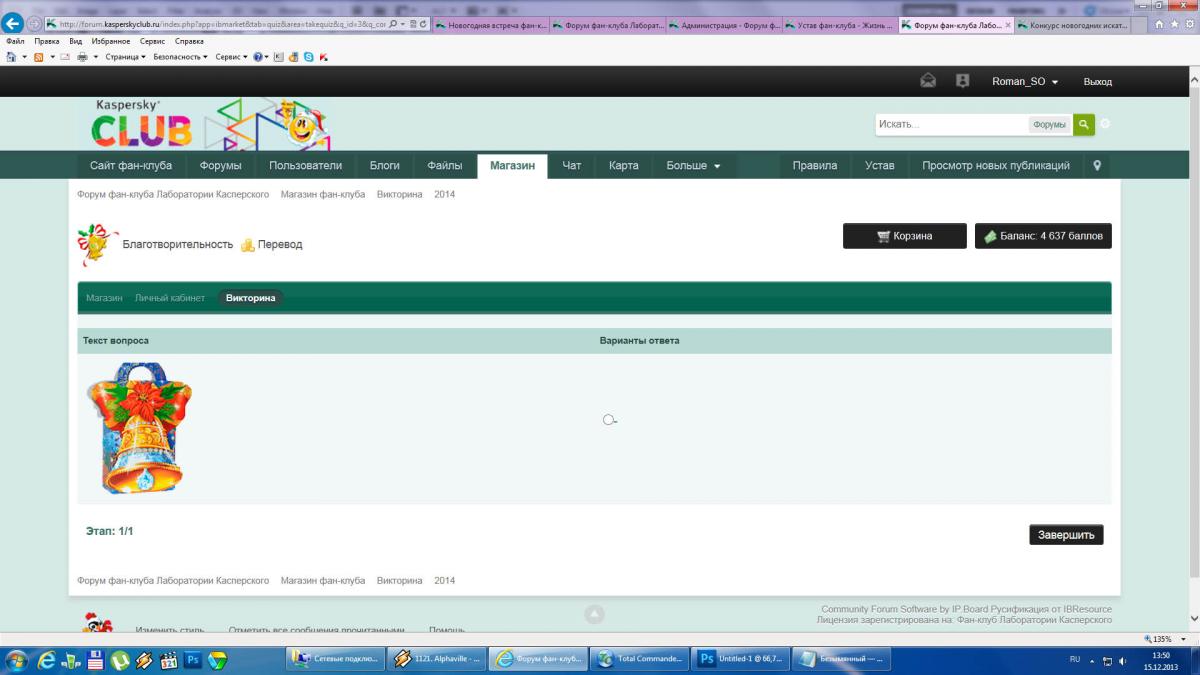
Task: Open the Страница command bar dropdown
Action: 125,57
